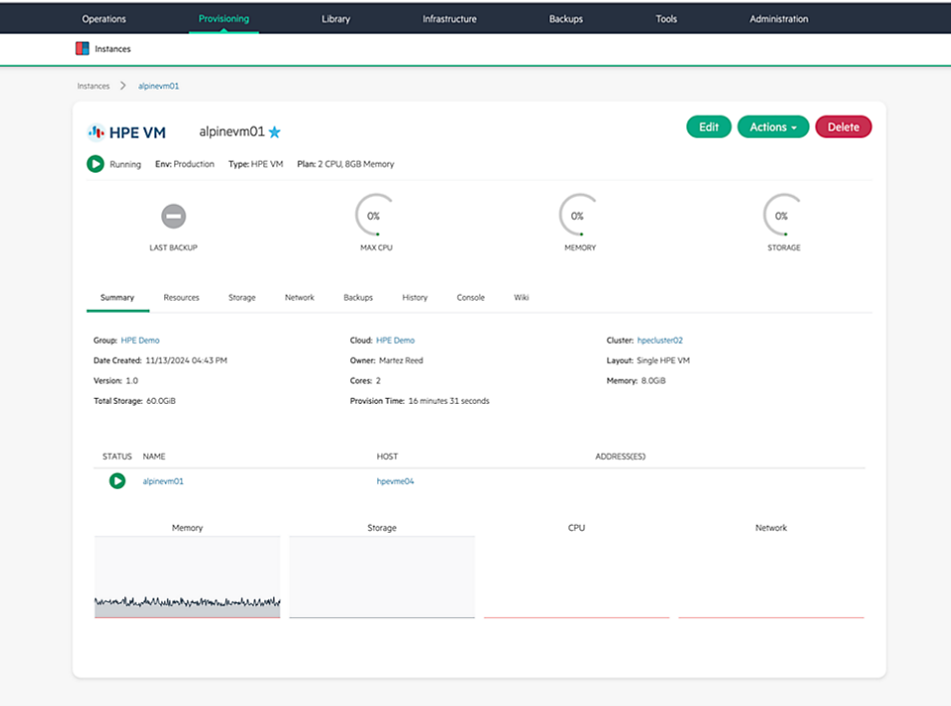The width and height of the screenshot is (951, 706).
Task: Click the Layout value Single HPE VM
Action: [x=663, y=360]
